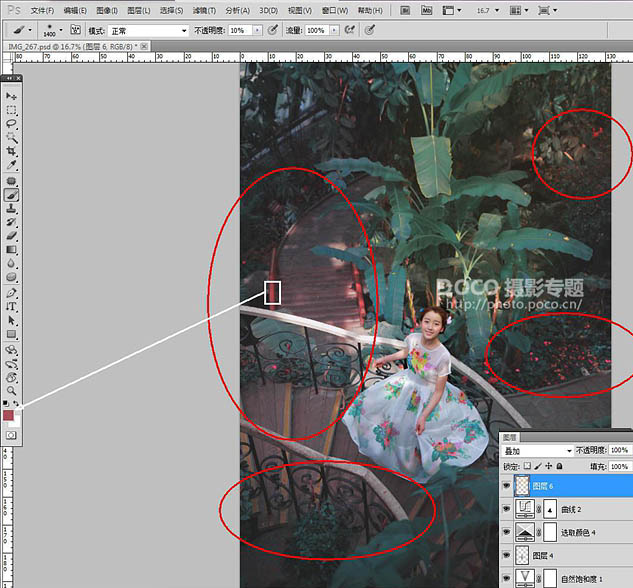This screenshot has height=588, width=633.
Task: Select the Pen tool
Action: tap(11, 293)
